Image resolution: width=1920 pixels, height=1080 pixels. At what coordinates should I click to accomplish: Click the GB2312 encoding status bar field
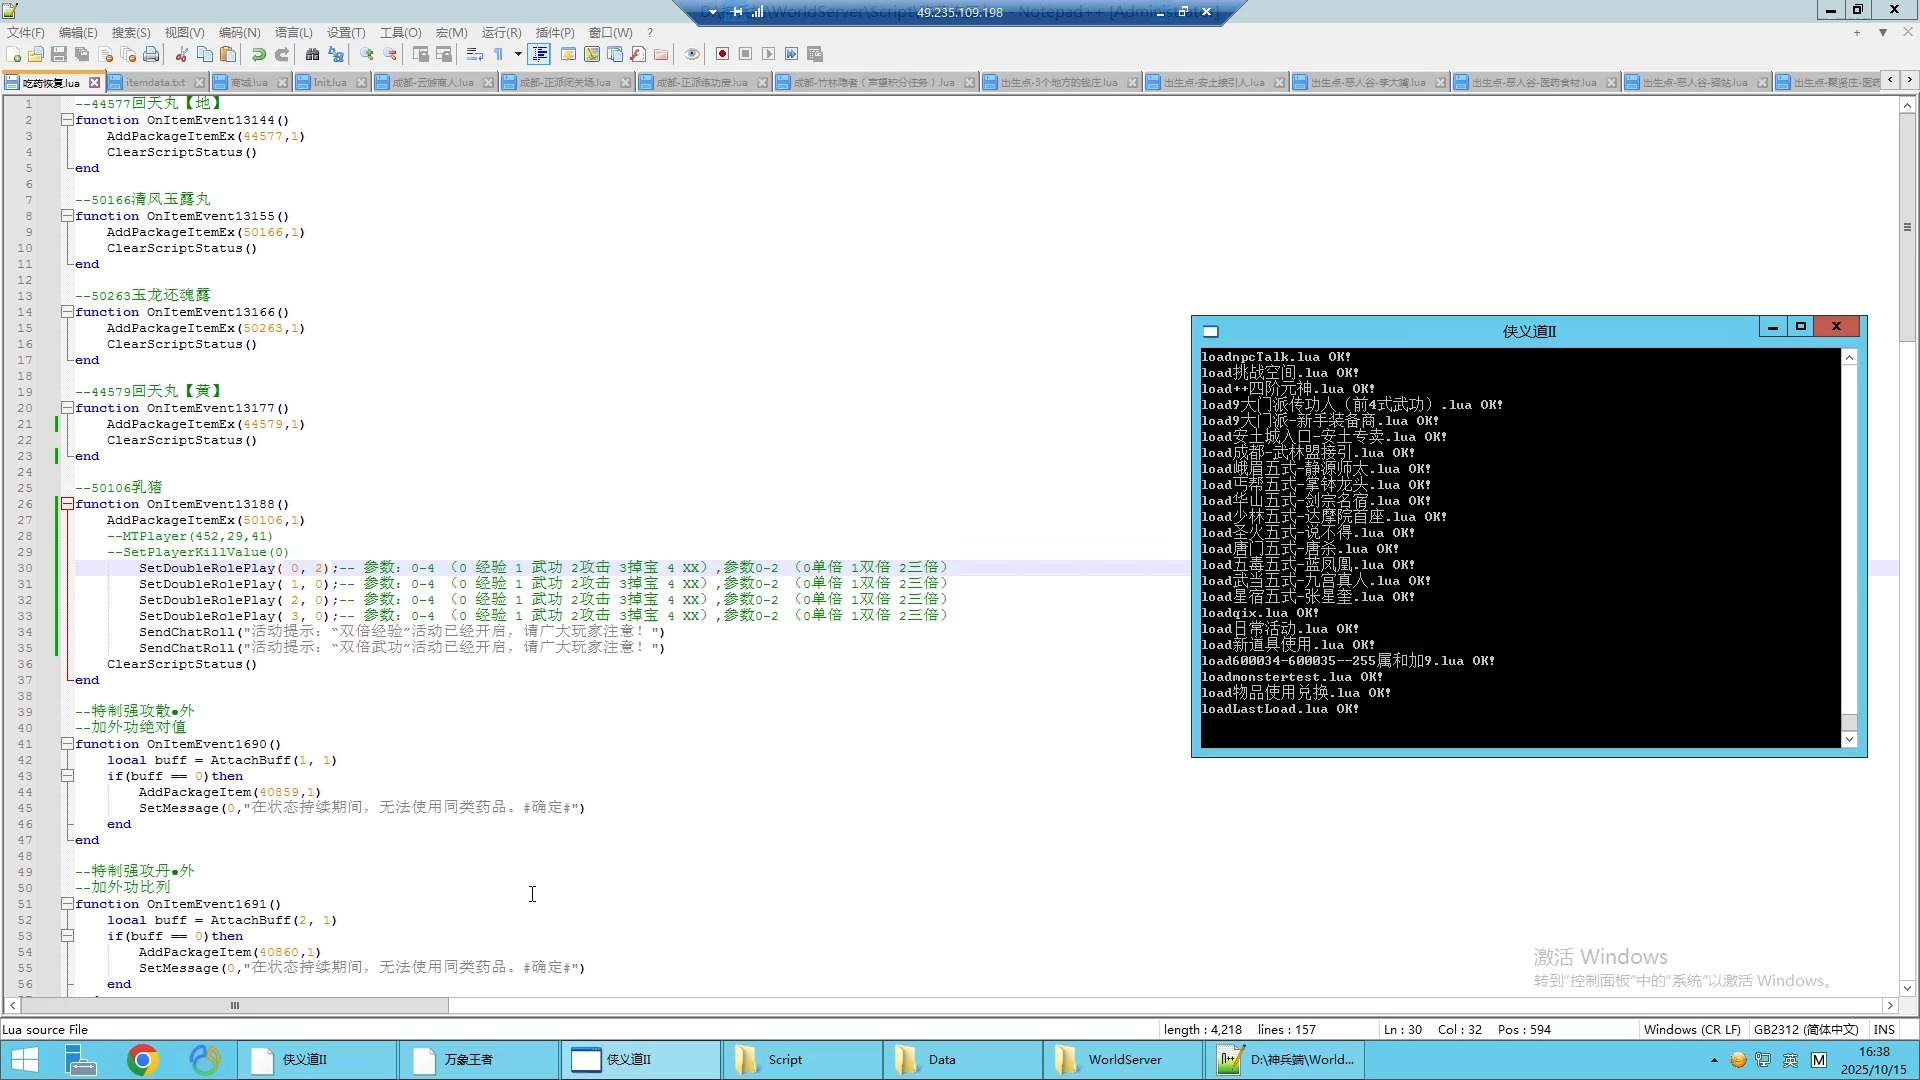[x=1805, y=1029]
